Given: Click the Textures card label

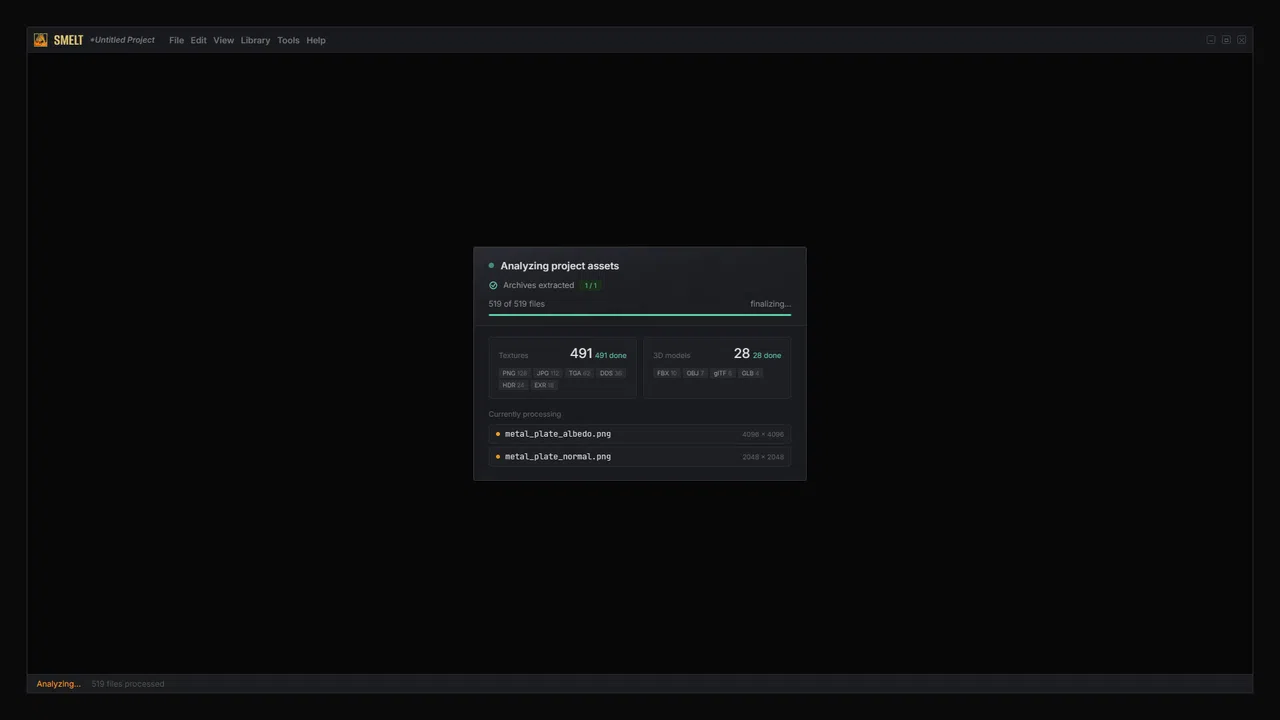Looking at the screenshot, I should [513, 355].
